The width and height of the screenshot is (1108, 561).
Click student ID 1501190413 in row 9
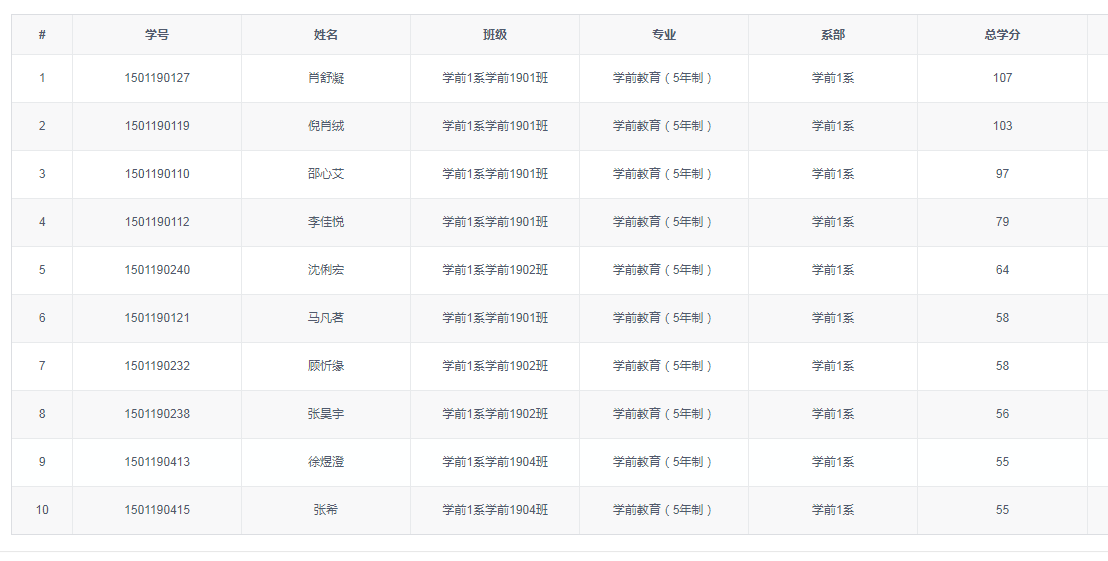coord(157,462)
